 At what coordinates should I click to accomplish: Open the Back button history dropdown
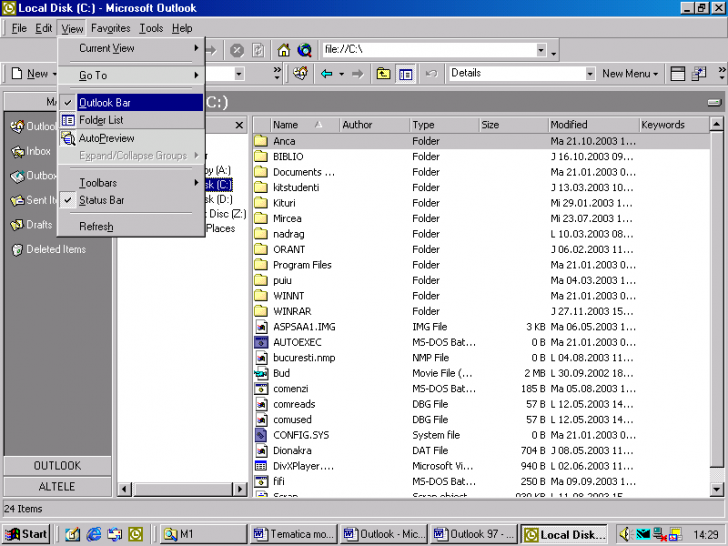pos(341,74)
